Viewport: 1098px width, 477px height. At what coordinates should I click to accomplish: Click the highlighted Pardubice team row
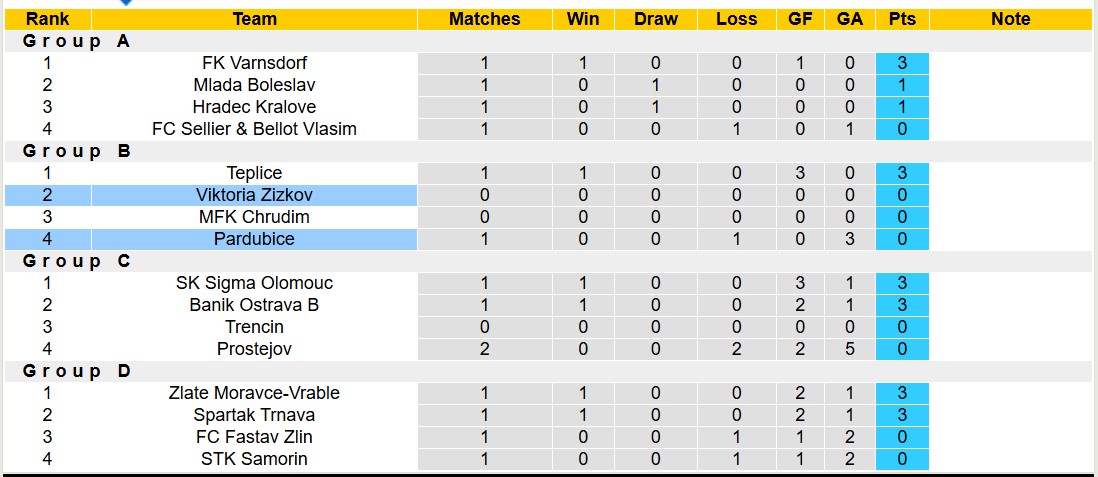(x=254, y=239)
